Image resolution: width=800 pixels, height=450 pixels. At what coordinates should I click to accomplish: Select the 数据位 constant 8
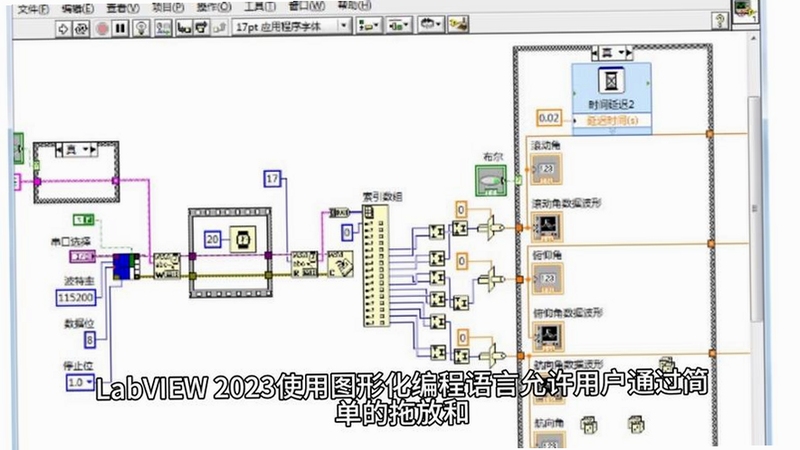coord(90,340)
